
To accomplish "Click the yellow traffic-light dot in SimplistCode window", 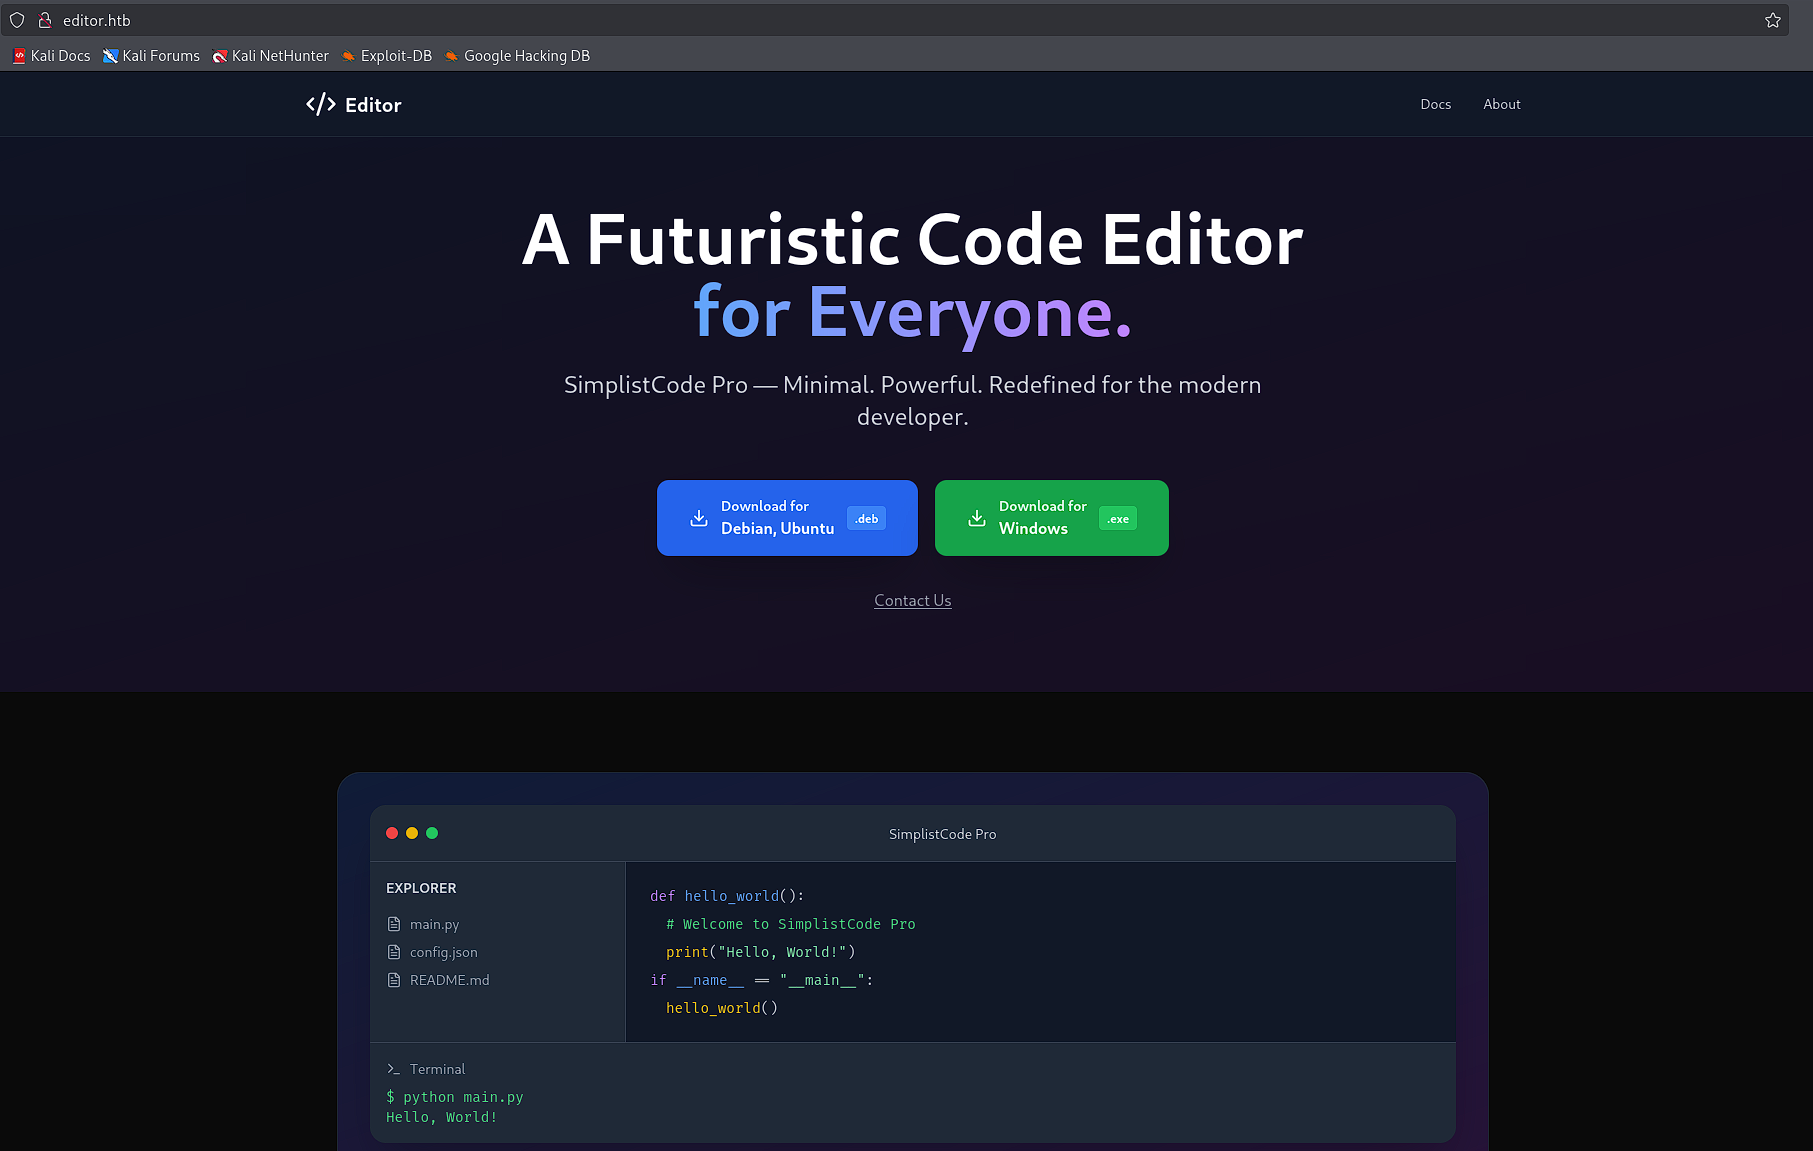I will point(411,832).
